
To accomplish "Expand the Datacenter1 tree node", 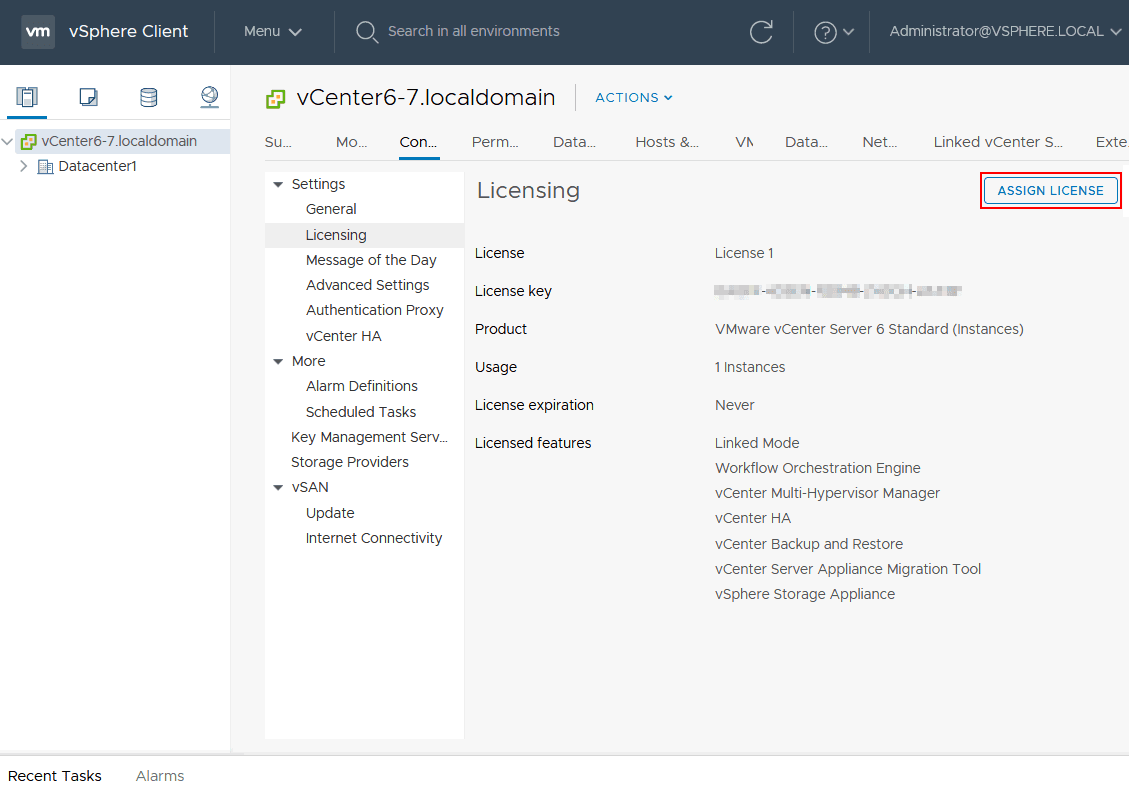I will tap(24, 166).
